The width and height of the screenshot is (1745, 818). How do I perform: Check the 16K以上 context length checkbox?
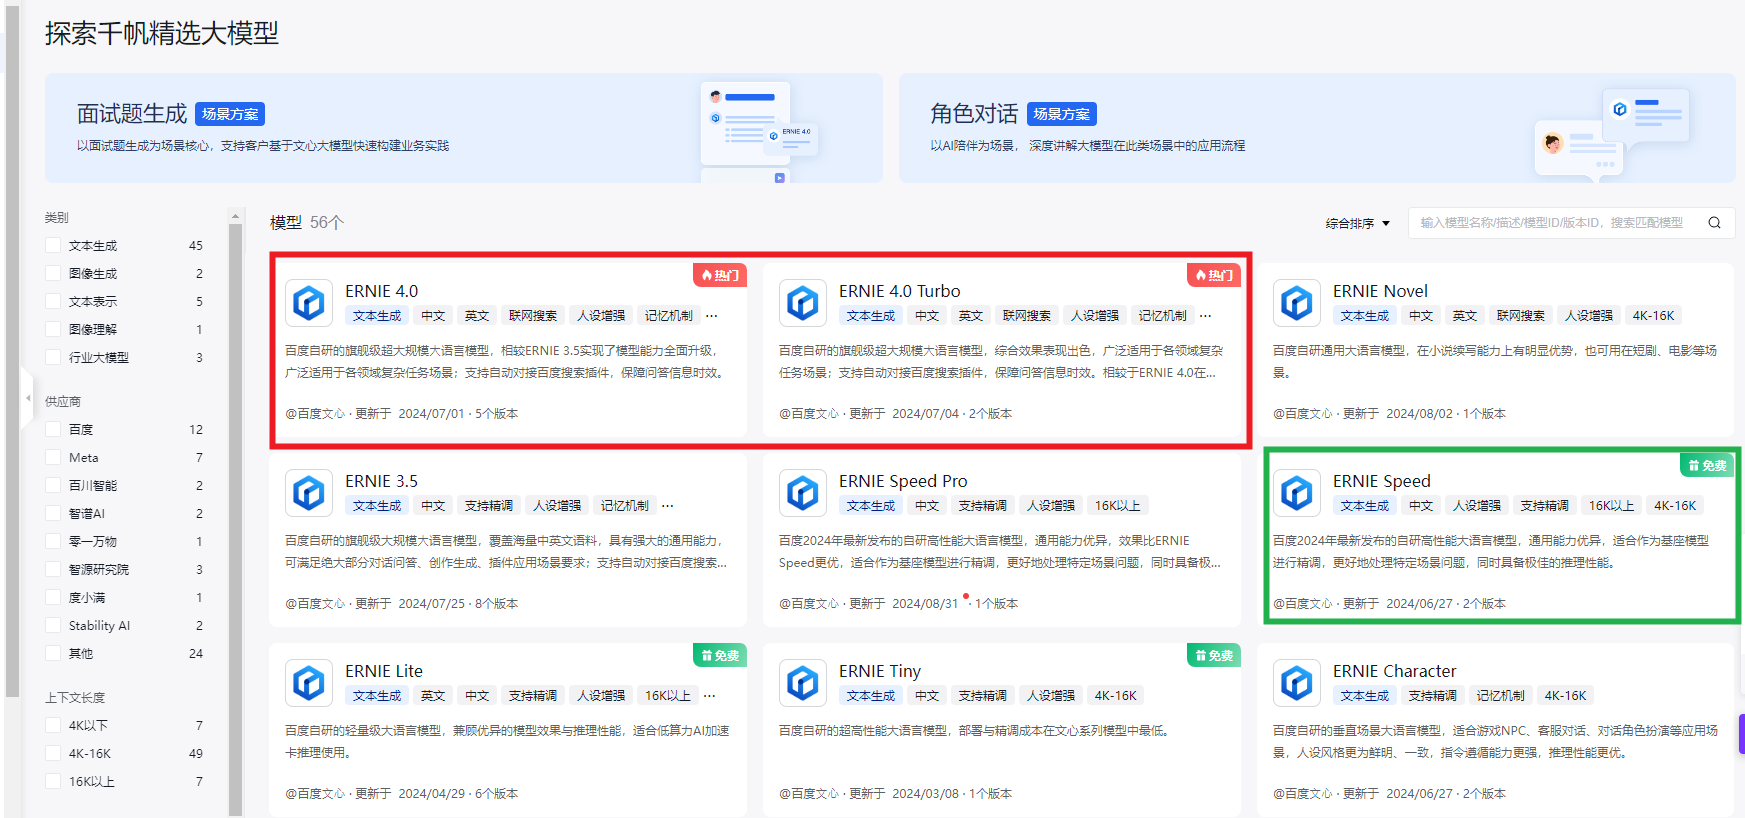coord(53,781)
